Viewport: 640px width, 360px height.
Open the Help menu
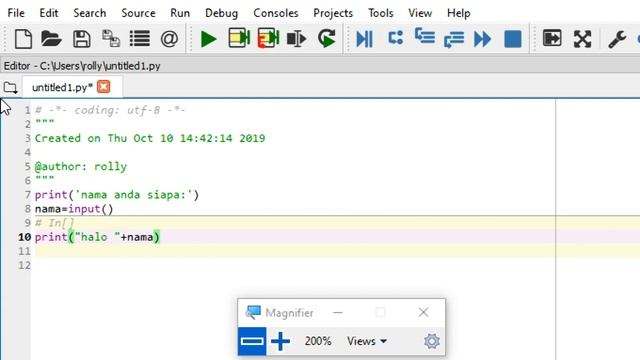coord(458,13)
